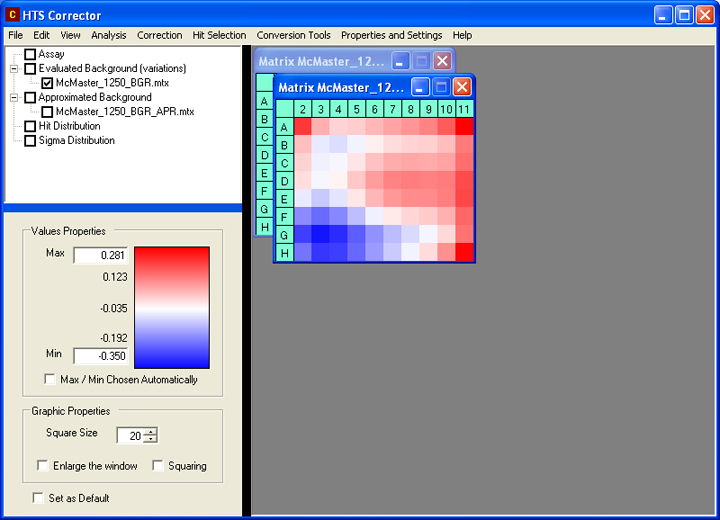720x520 pixels.
Task: Decrease Square Size with down arrow
Action: point(150,439)
